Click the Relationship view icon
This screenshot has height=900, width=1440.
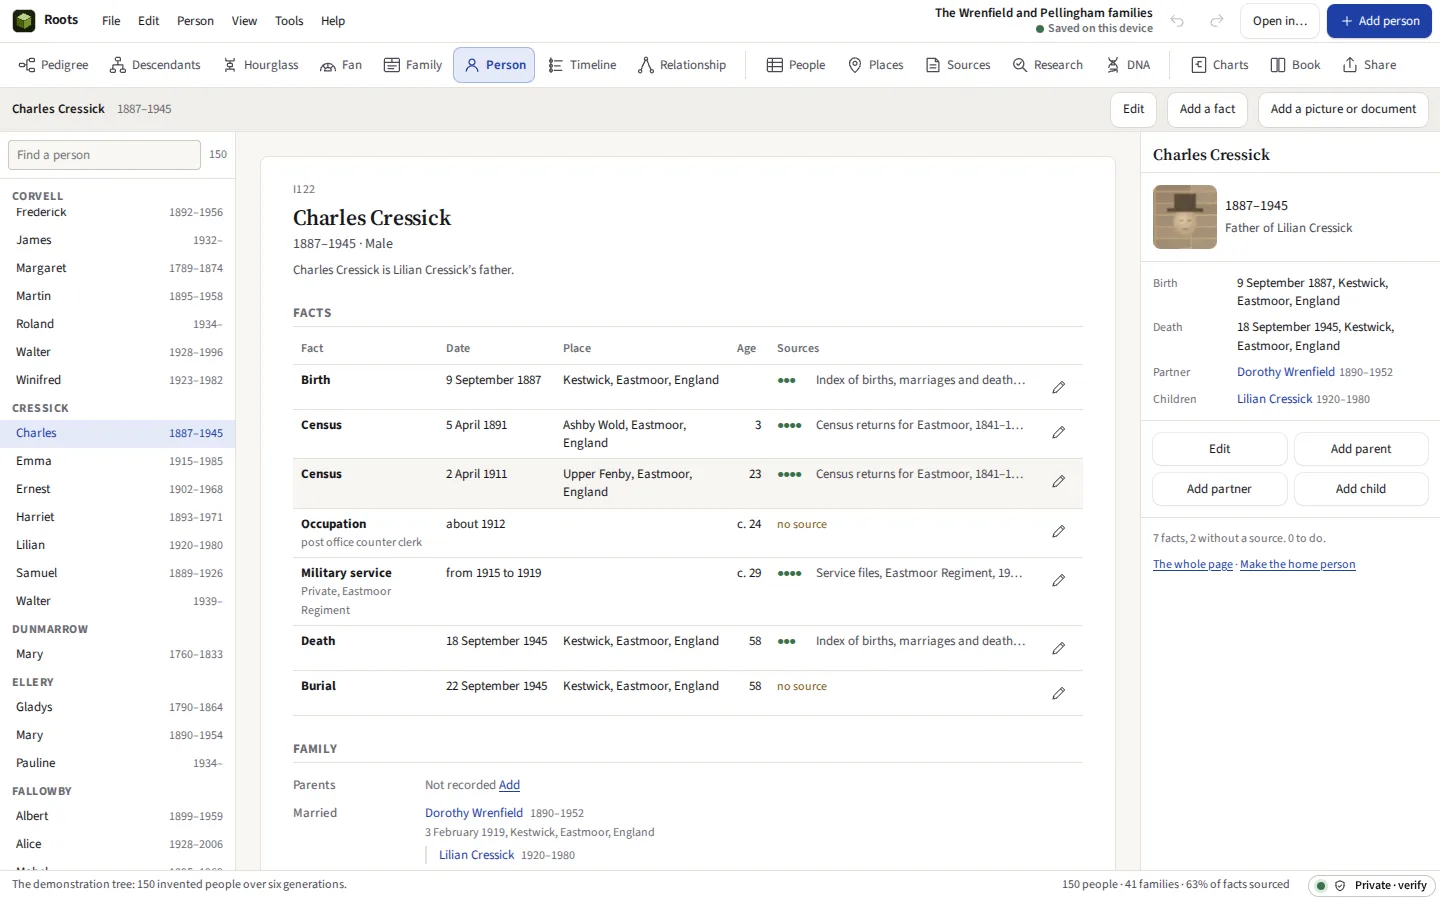click(646, 65)
